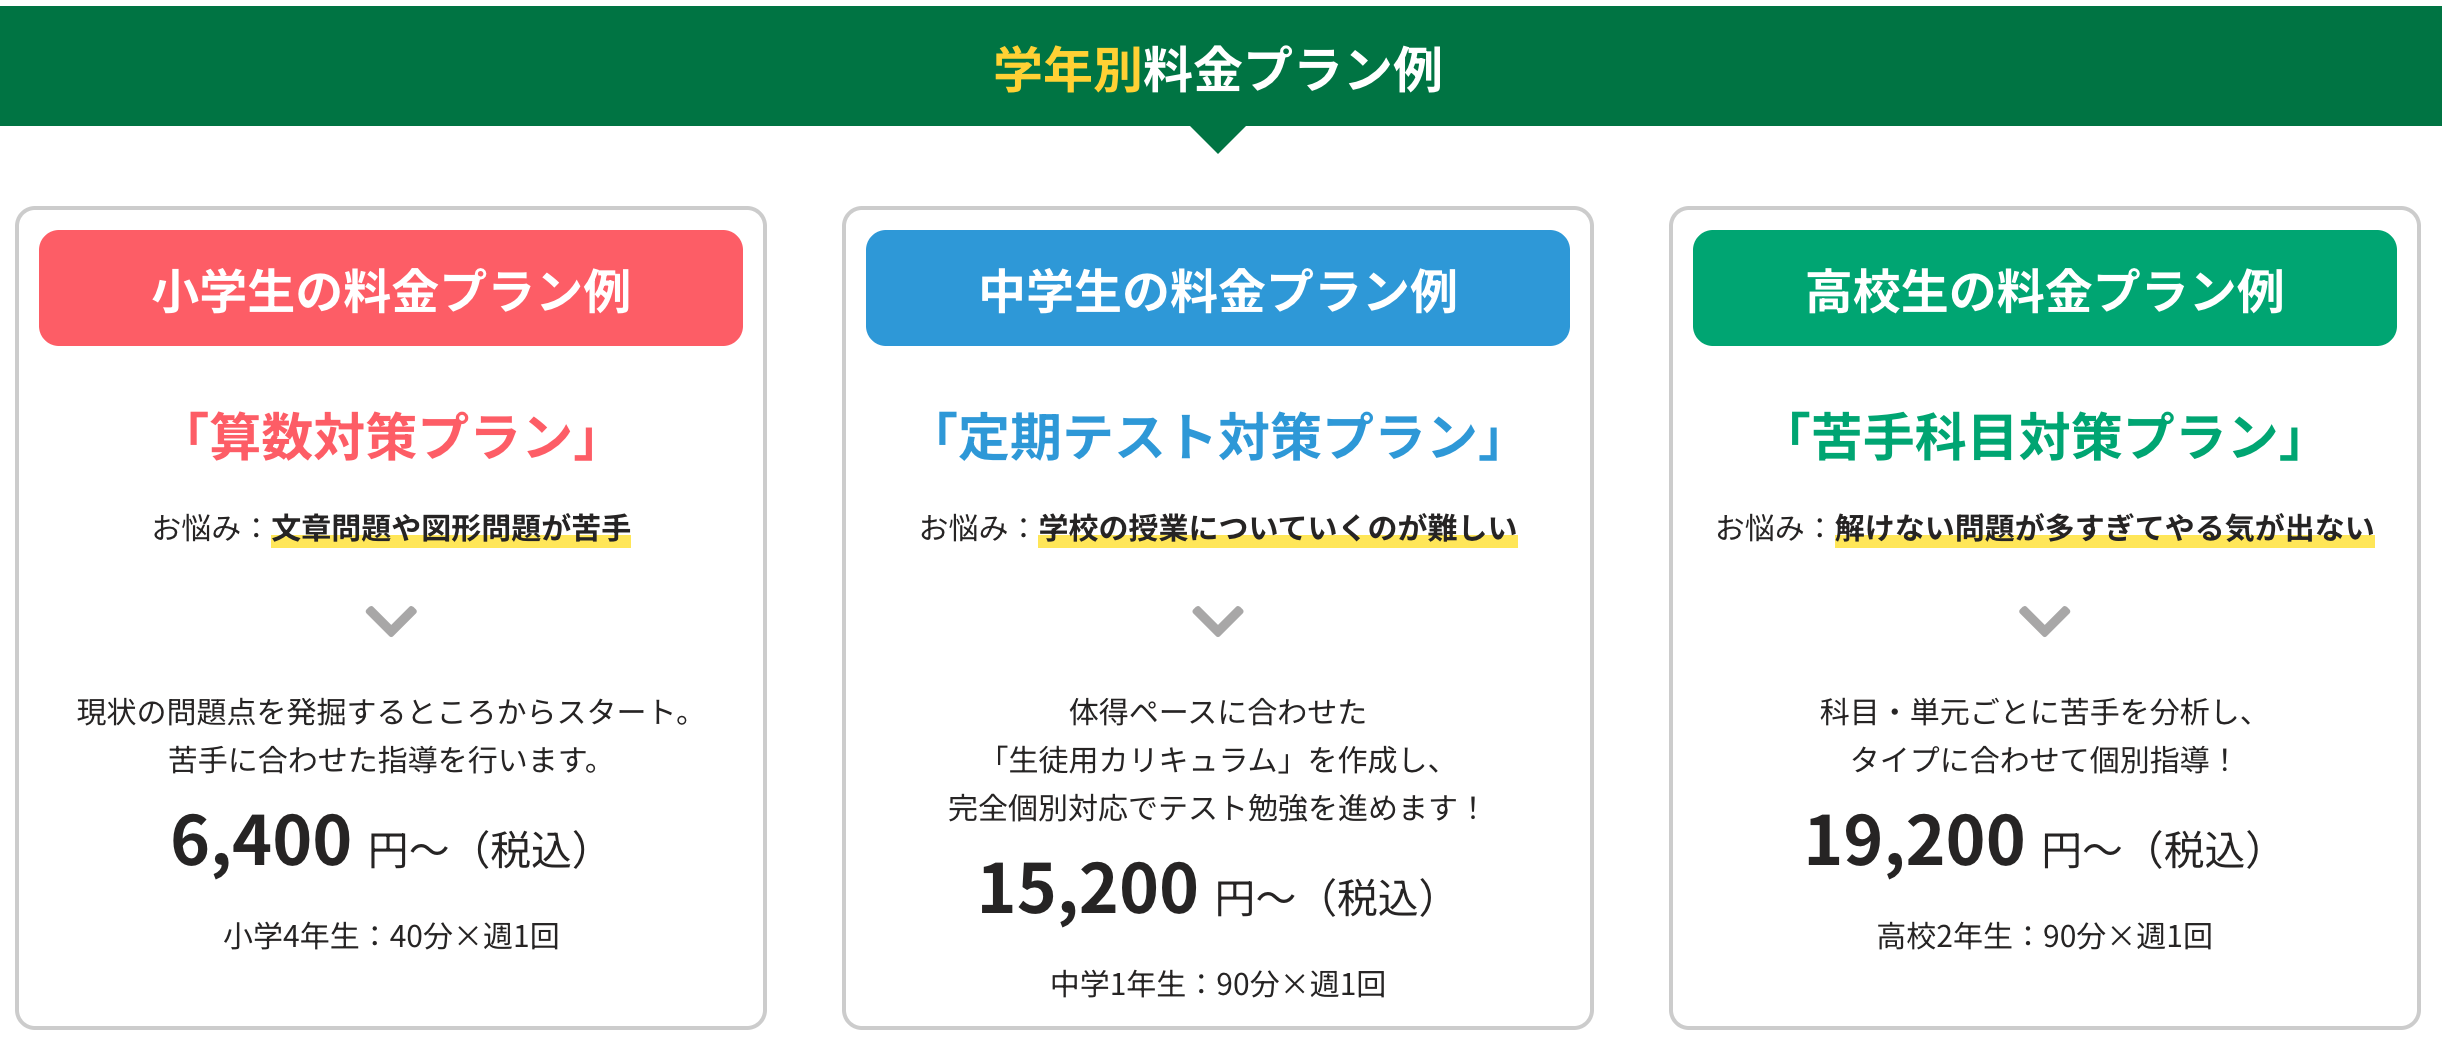The height and width of the screenshot is (1048, 2442).
Task: Select the 中学生の料金プラン例 blue tab
Action: [1217, 289]
